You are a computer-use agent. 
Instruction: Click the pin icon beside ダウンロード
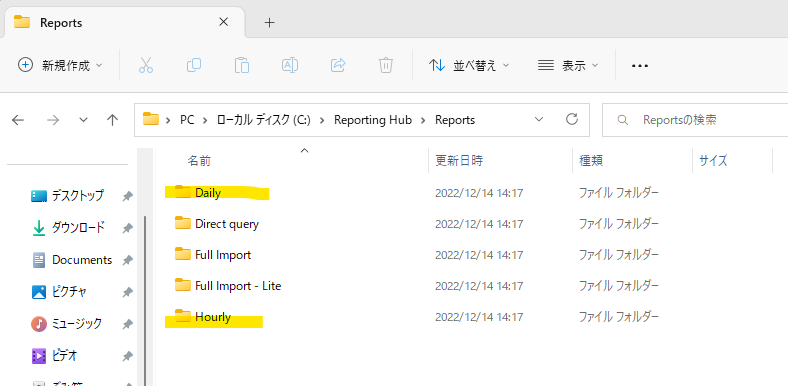(128, 228)
